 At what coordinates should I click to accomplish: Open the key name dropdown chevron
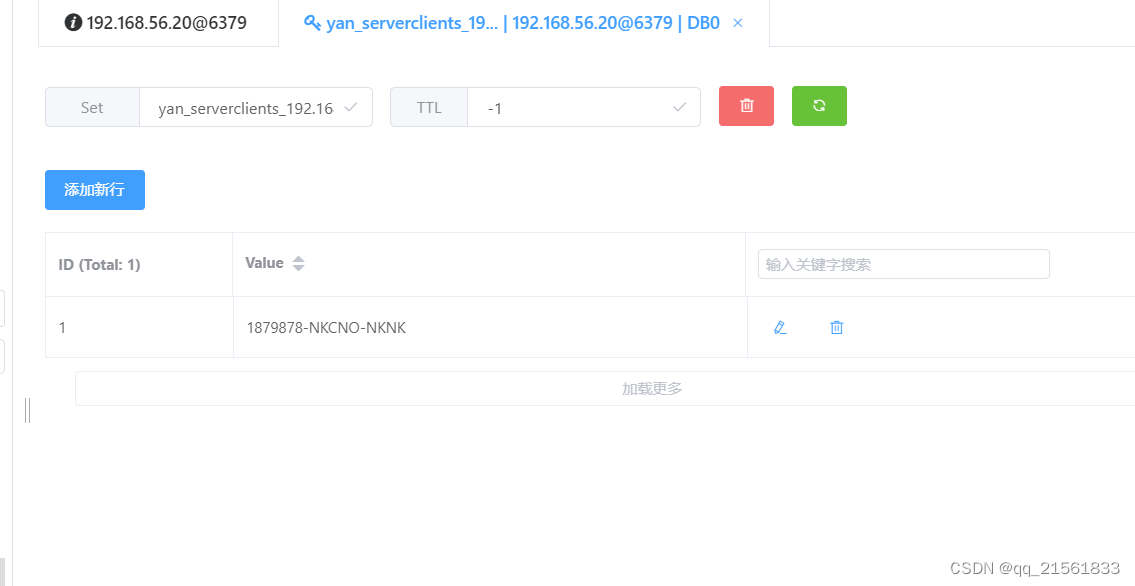(x=351, y=107)
